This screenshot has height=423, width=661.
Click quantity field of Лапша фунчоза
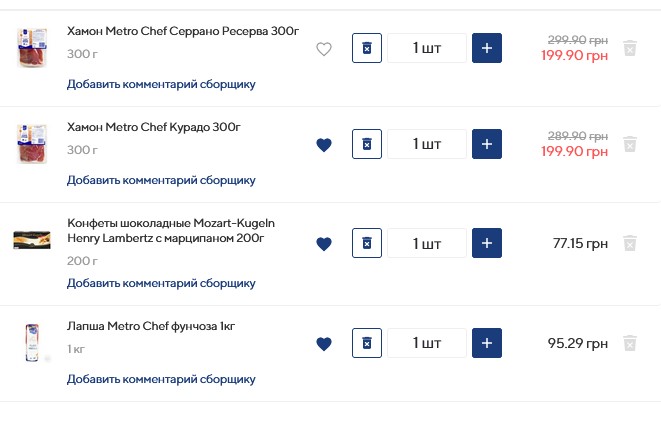tap(427, 343)
